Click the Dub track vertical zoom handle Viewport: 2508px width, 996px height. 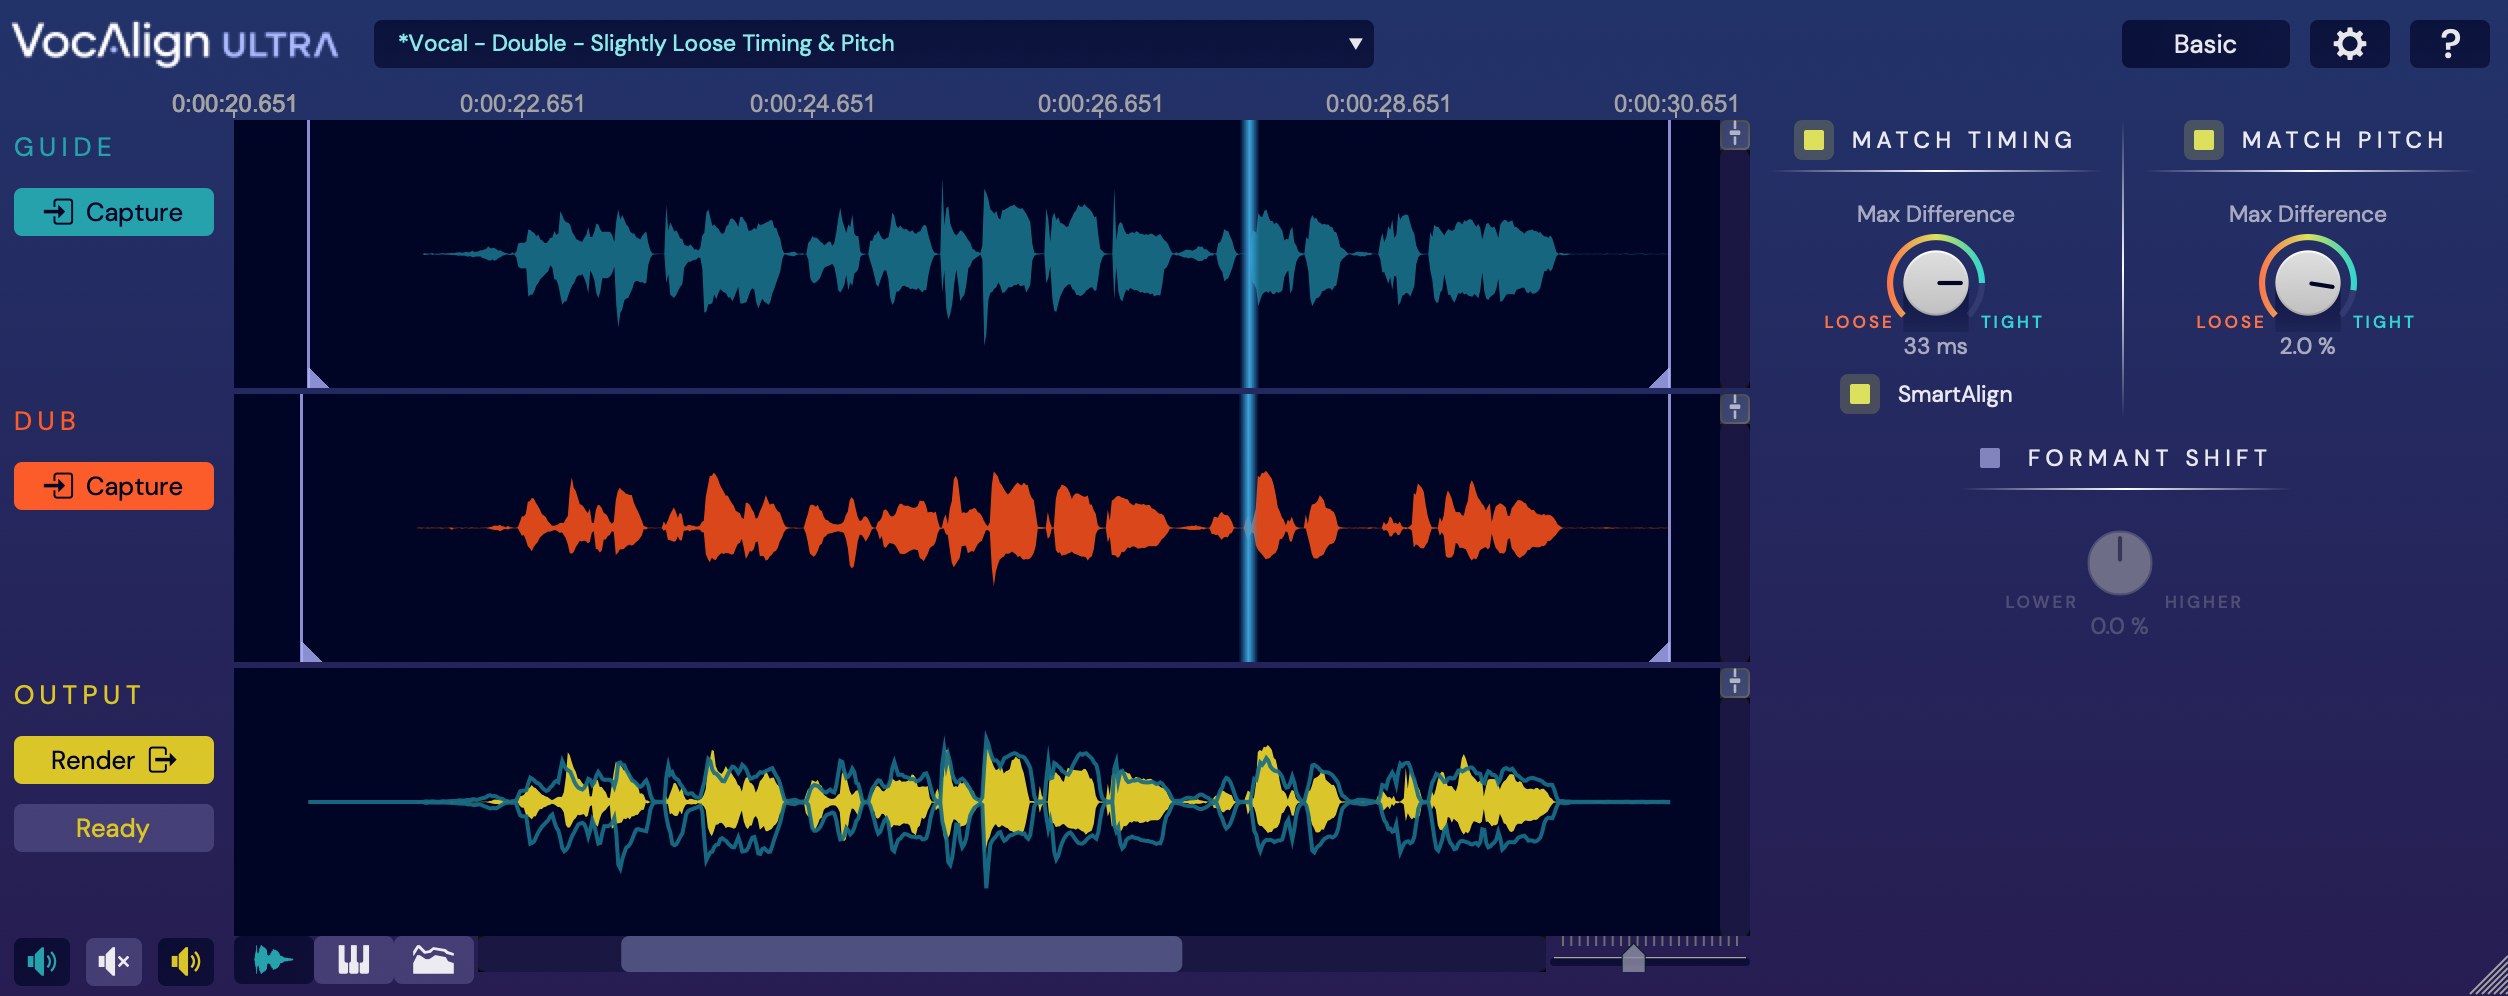pos(1735,409)
